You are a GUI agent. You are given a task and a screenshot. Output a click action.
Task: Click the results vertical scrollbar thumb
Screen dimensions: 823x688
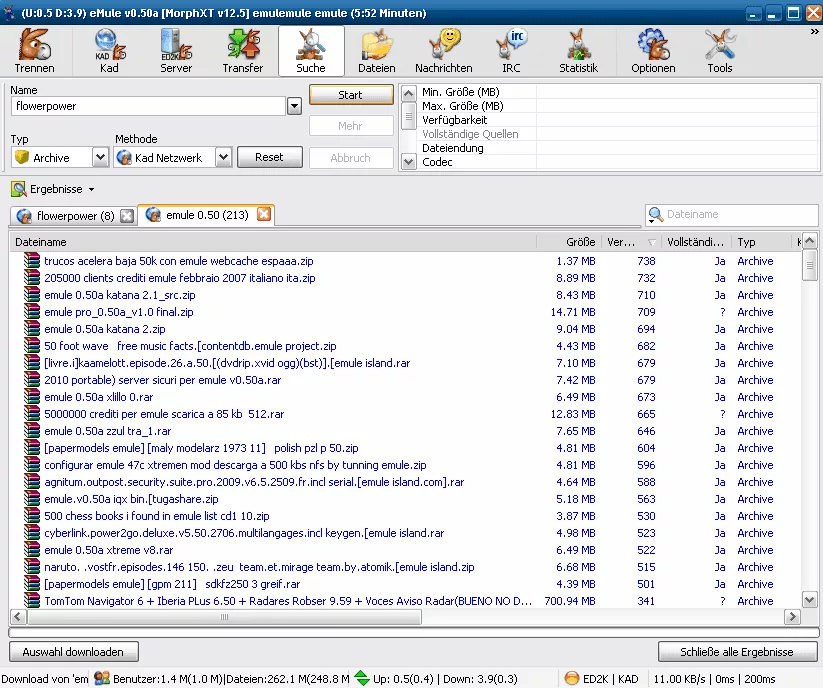point(809,266)
